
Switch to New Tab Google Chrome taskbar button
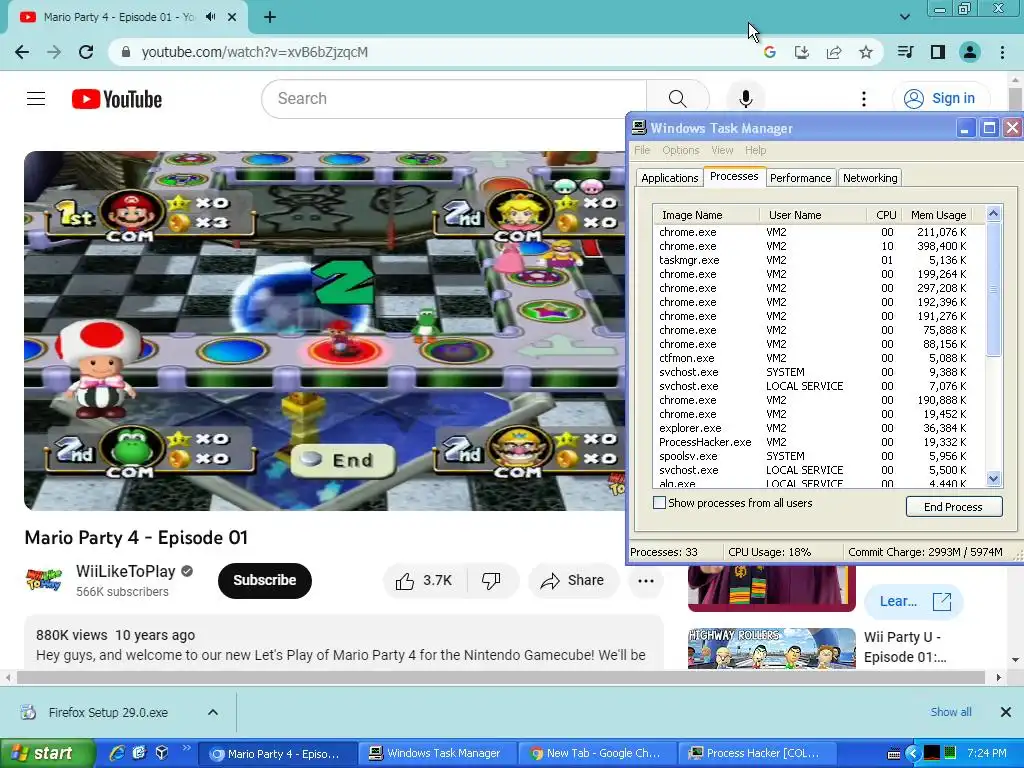(597, 753)
